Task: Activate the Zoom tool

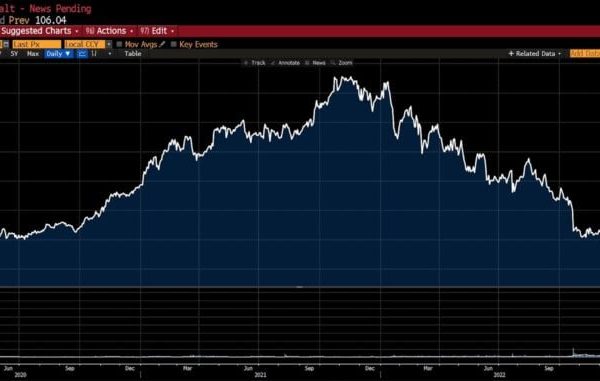Action: (x=342, y=63)
